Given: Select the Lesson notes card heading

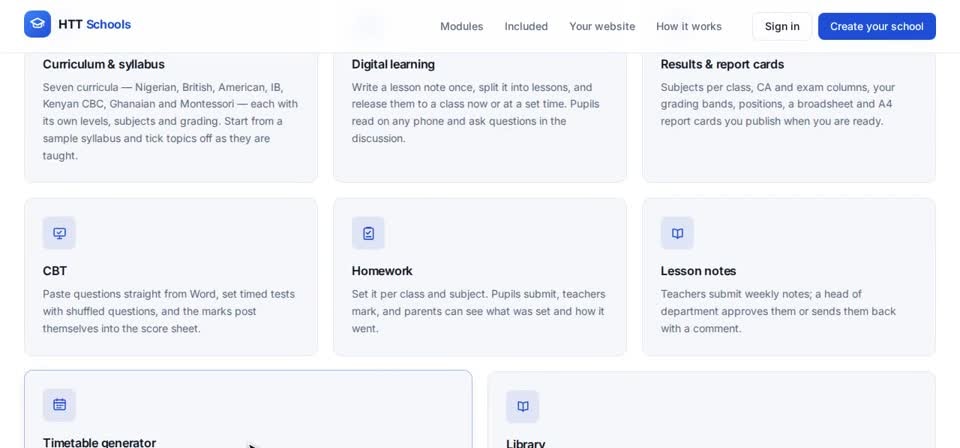Looking at the screenshot, I should (x=698, y=271).
